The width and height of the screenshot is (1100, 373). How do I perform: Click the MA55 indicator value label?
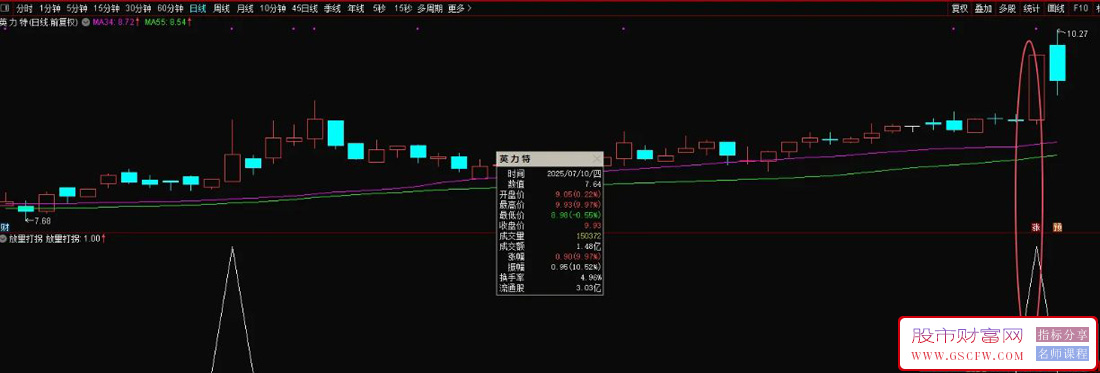click(x=168, y=22)
